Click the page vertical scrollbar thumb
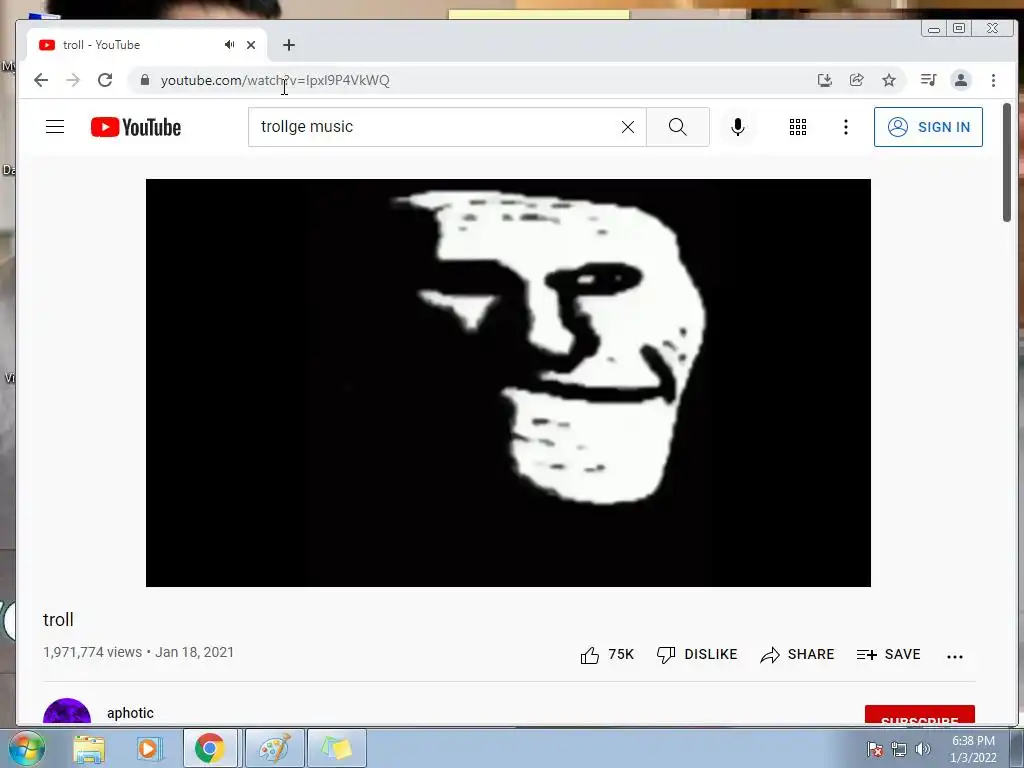This screenshot has height=768, width=1024. coord(1006,163)
